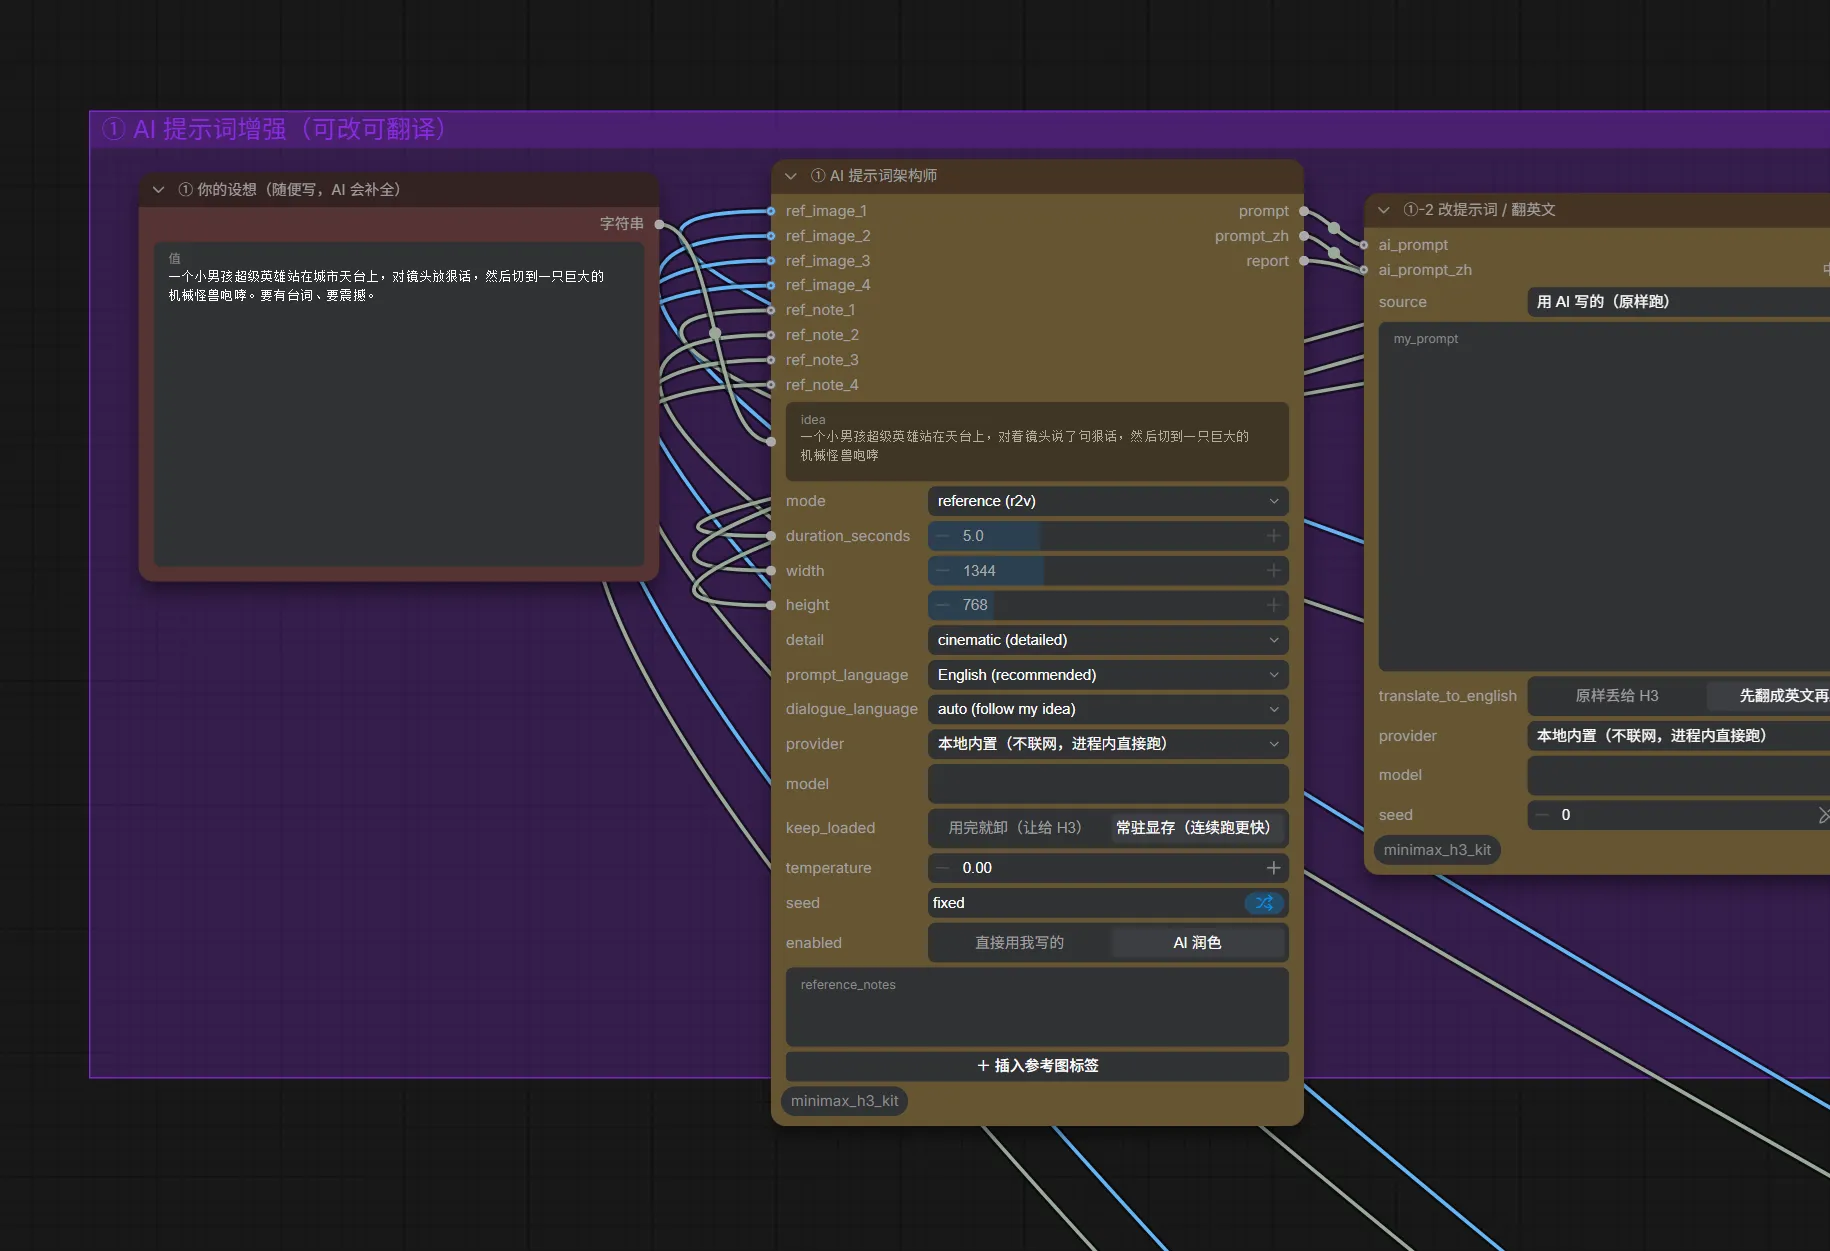
Task: Click minimax_h3_kit badge on 提示词架构师 node
Action: click(844, 1101)
